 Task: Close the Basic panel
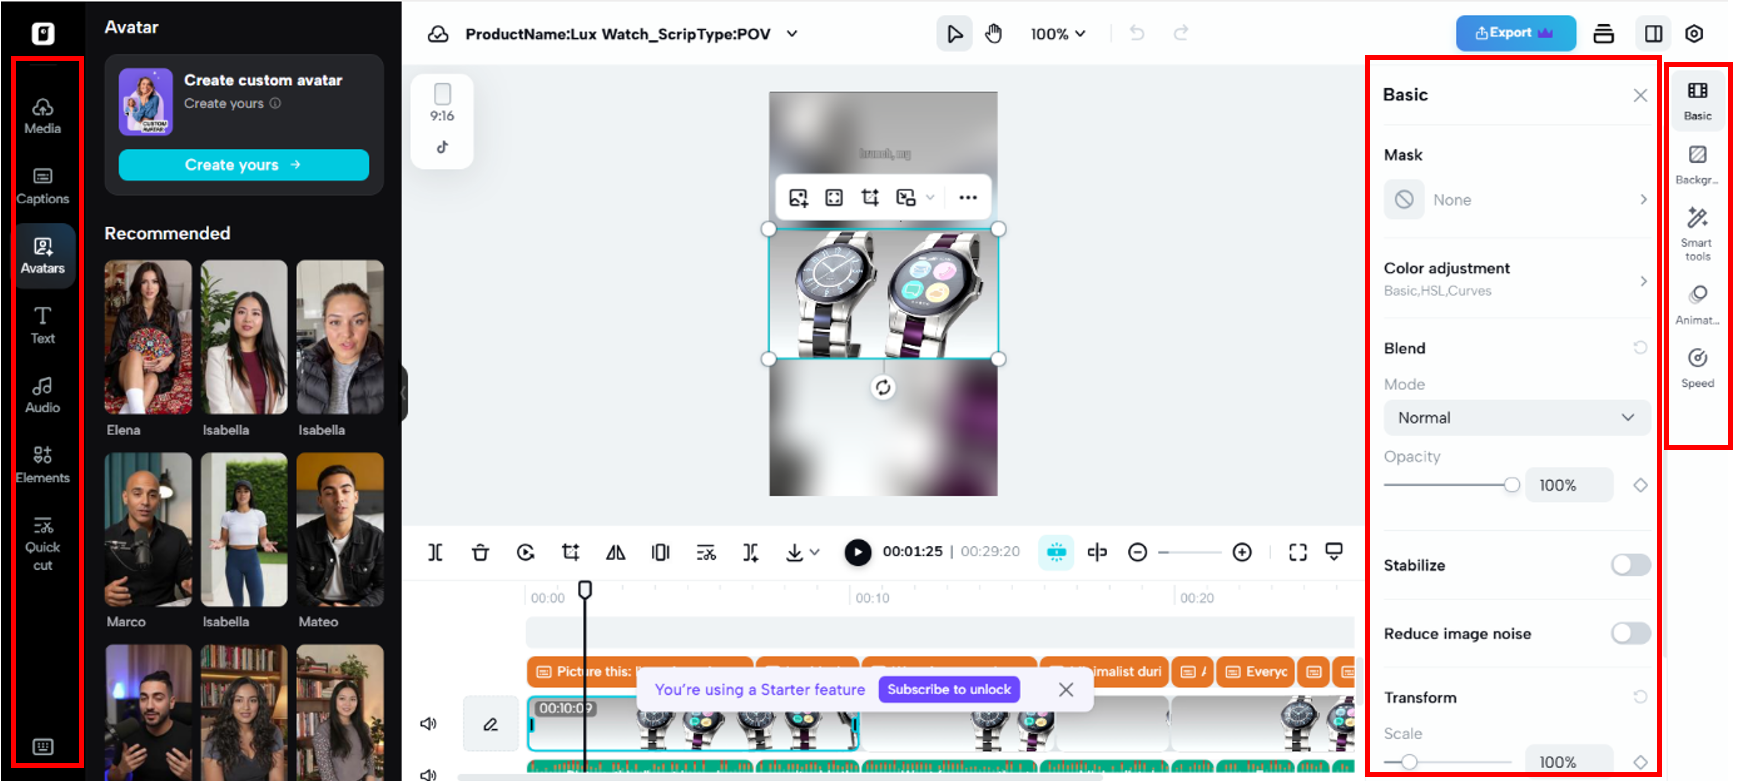click(1640, 95)
